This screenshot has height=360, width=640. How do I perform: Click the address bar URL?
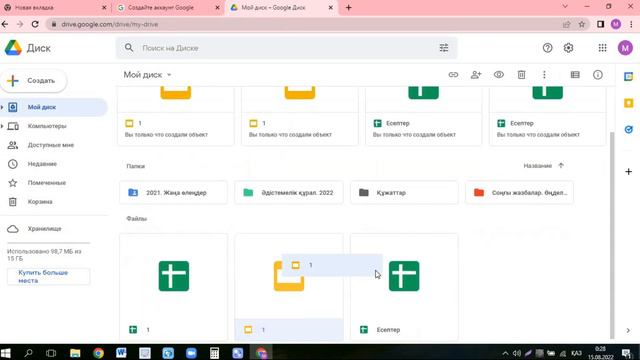(x=110, y=24)
